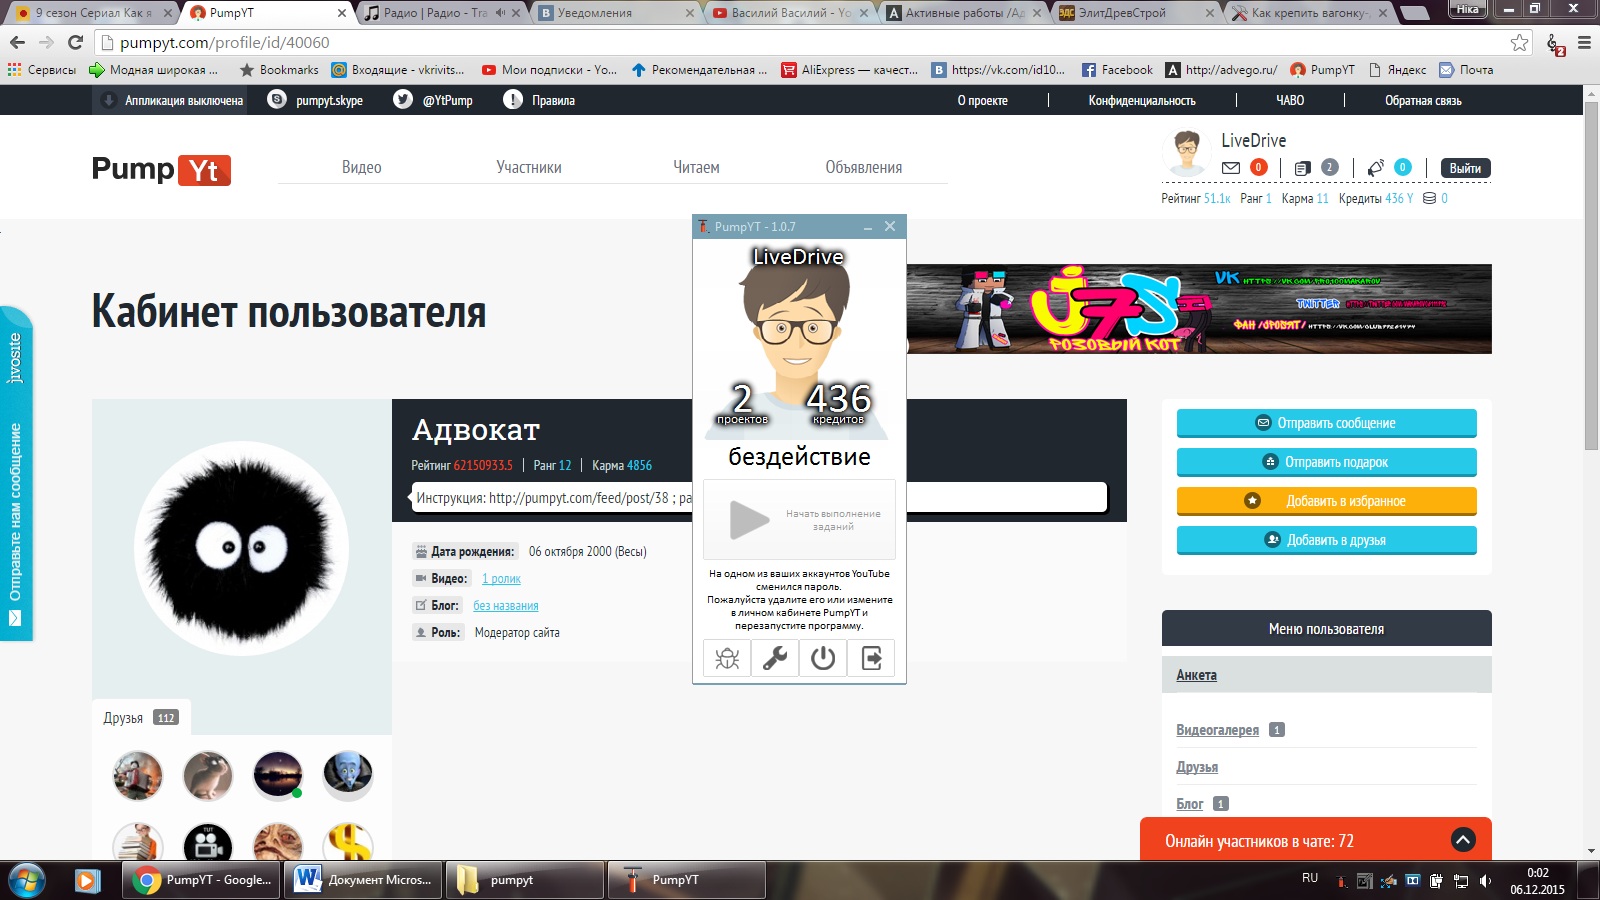Click the LiveDrive avatar in the site header
1600x900 pixels.
click(x=1187, y=153)
